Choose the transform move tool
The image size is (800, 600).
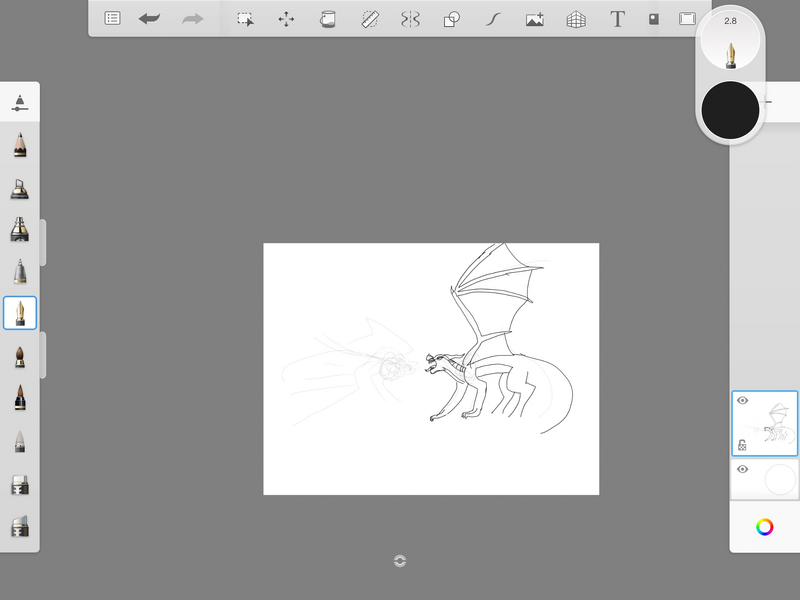[286, 19]
